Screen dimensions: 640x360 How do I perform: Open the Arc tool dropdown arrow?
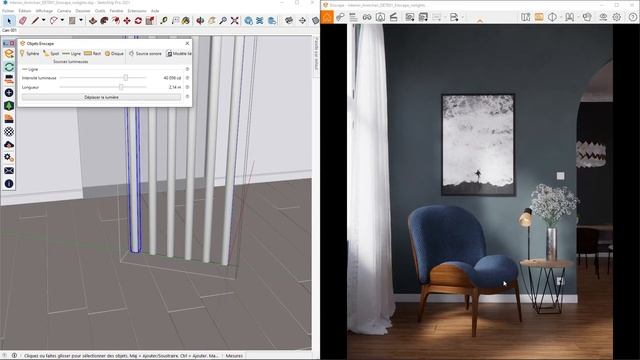click(62, 20)
